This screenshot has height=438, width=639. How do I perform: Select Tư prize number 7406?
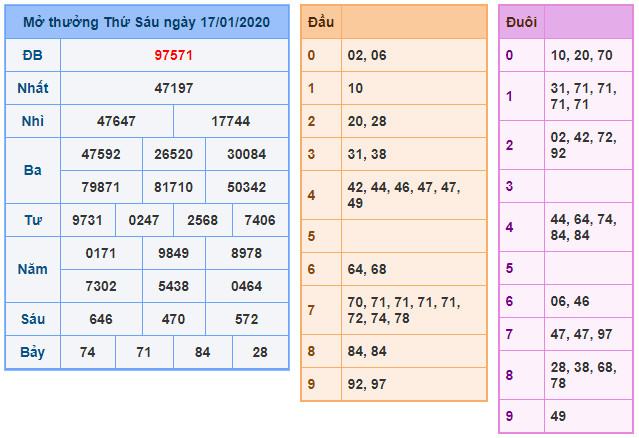(x=260, y=220)
